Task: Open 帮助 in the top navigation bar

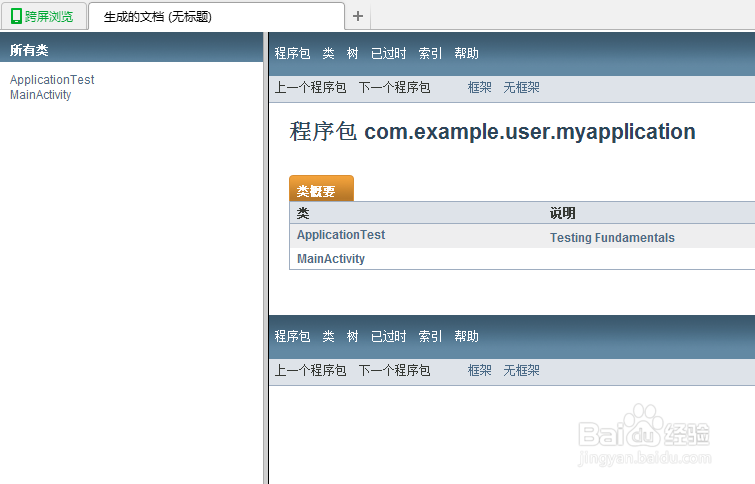Action: 467,53
